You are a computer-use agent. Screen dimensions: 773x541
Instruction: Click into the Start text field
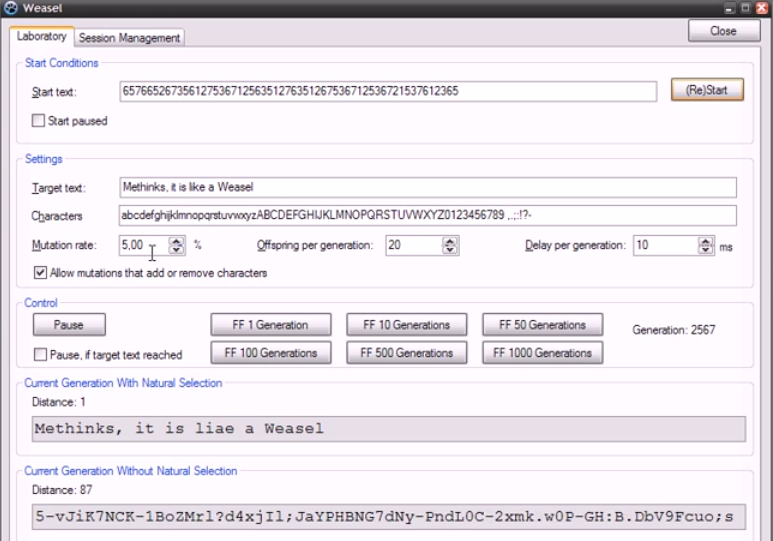pyautogui.click(x=387, y=91)
